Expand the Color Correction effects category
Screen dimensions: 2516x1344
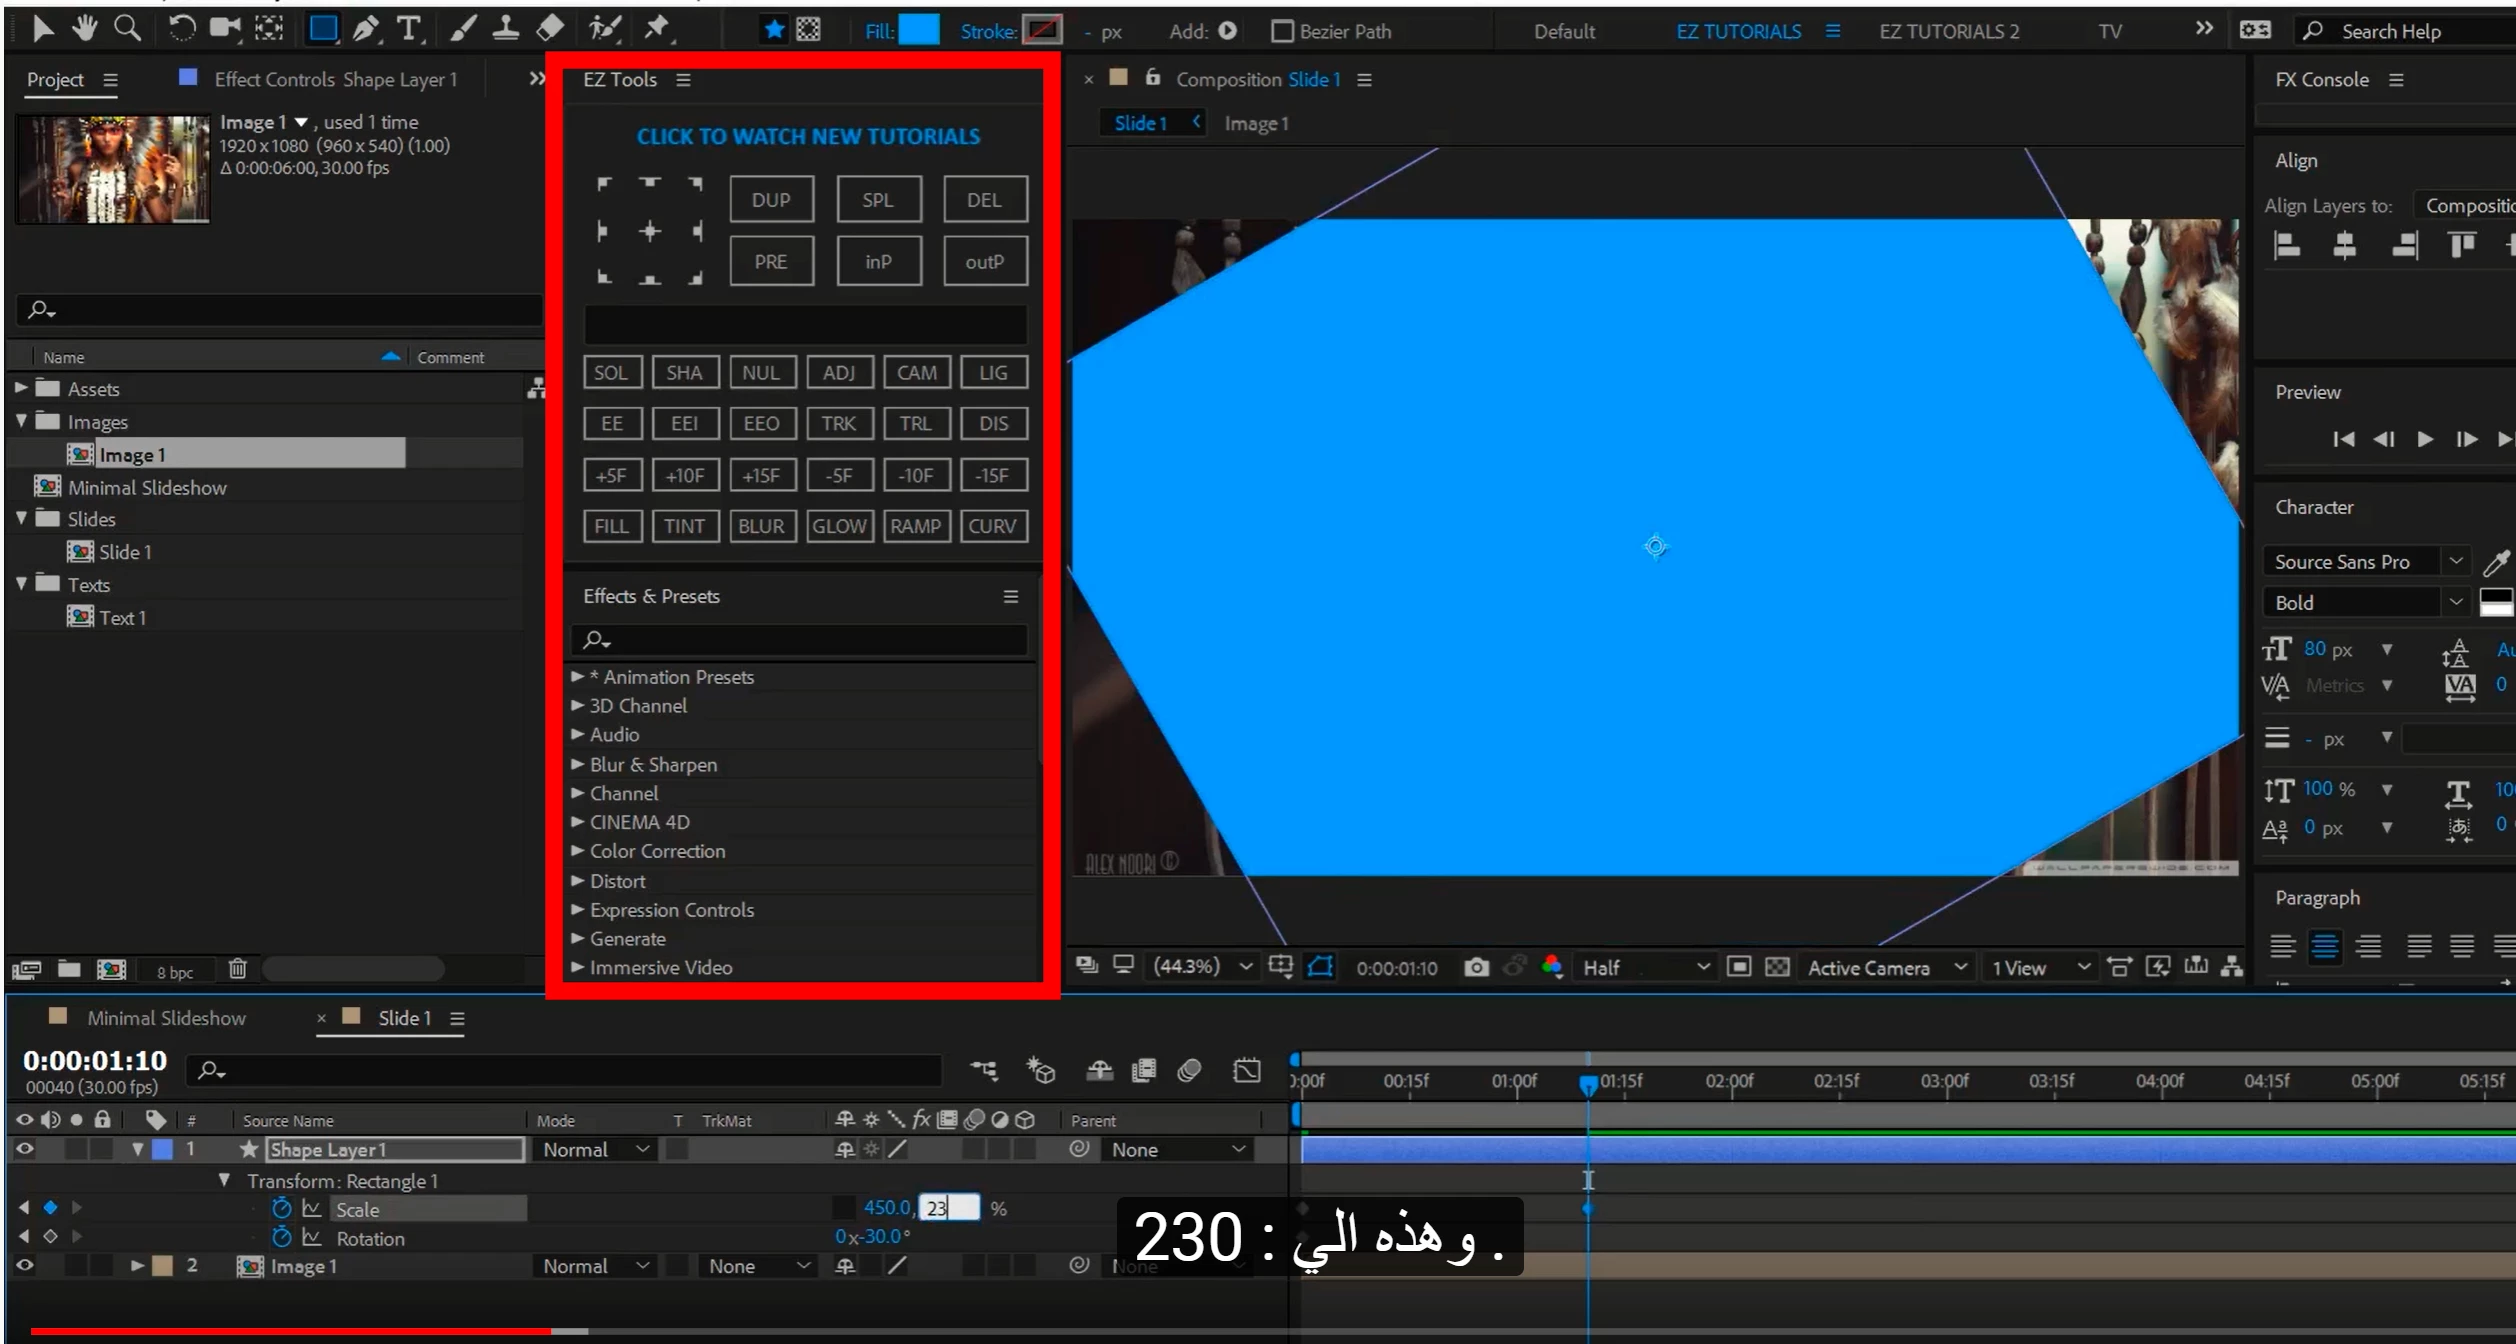tap(577, 851)
